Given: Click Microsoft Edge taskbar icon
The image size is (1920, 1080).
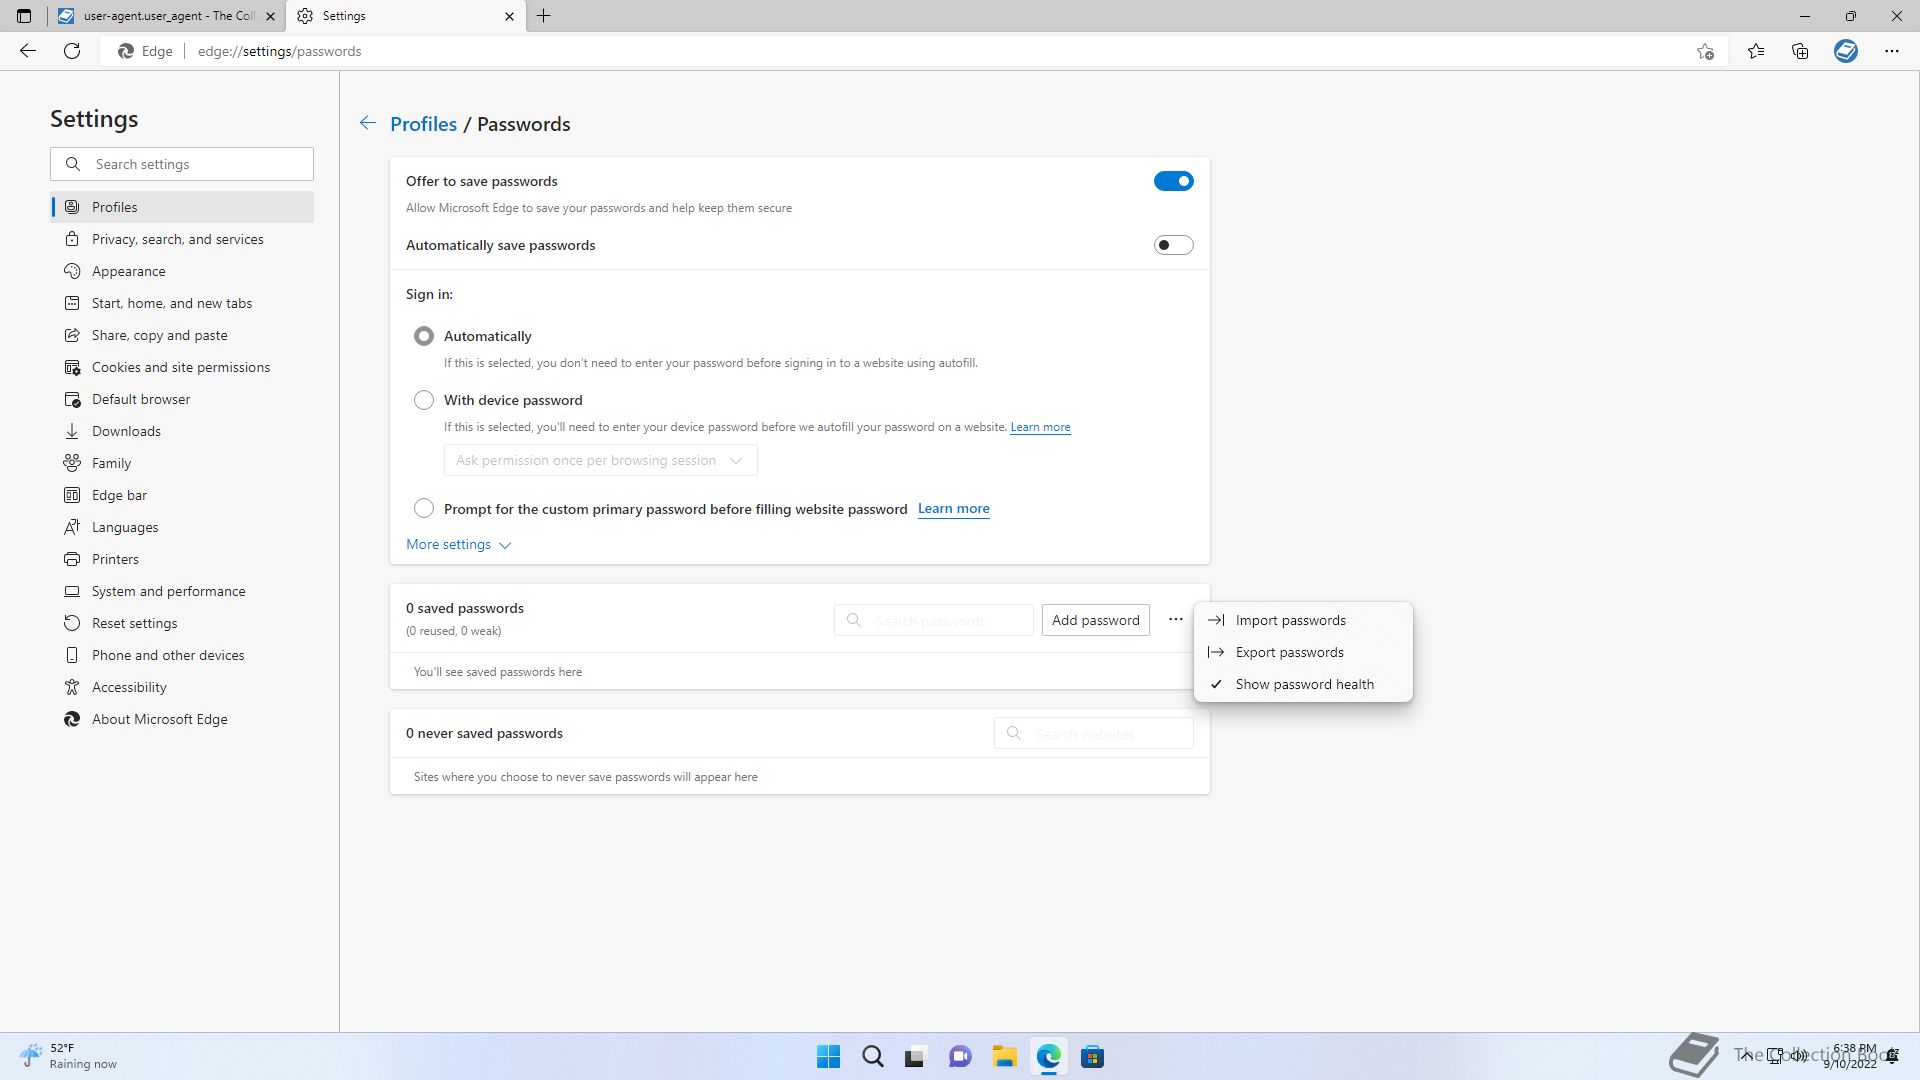Looking at the screenshot, I should click(1048, 1057).
